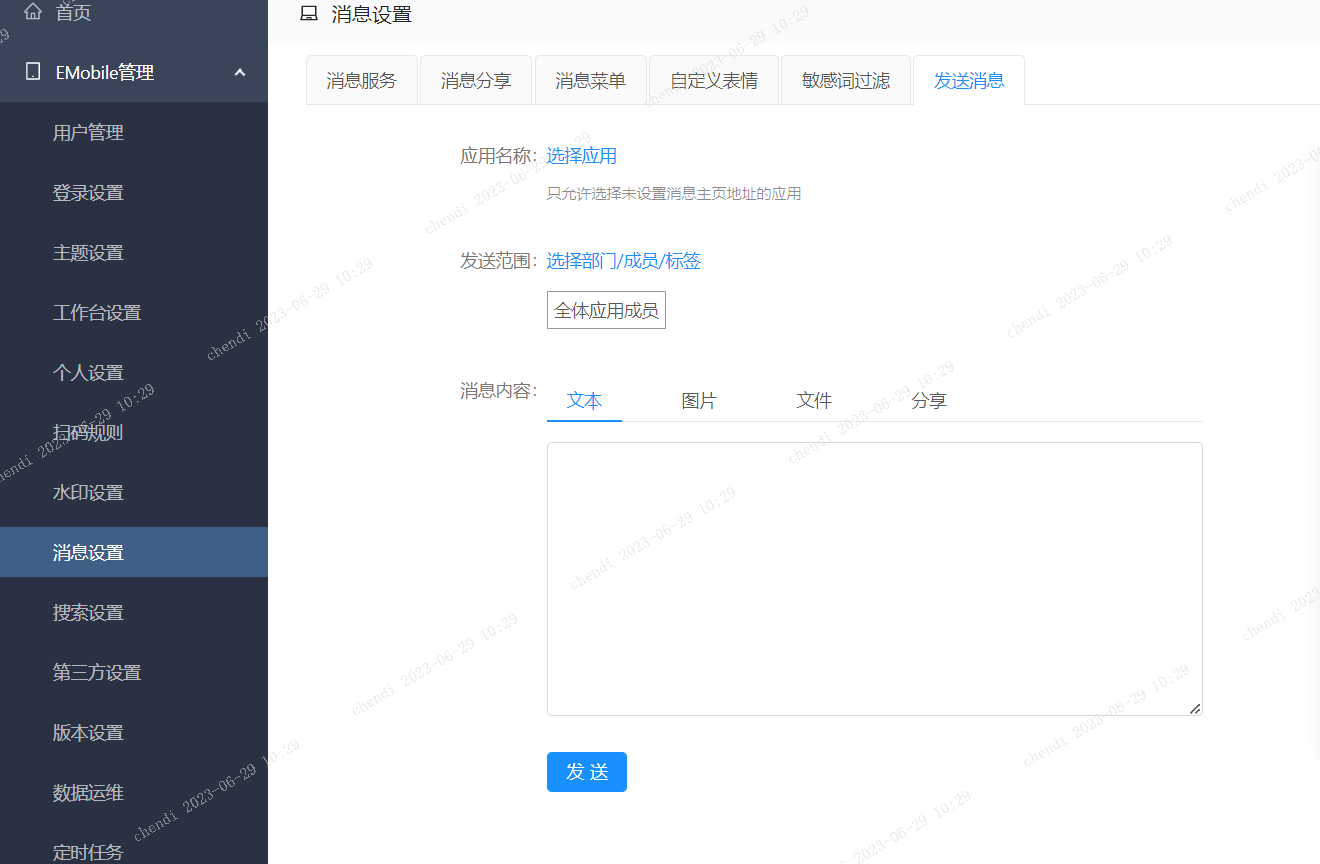Click inside the message text area
The width and height of the screenshot is (1320, 864).
tap(874, 579)
